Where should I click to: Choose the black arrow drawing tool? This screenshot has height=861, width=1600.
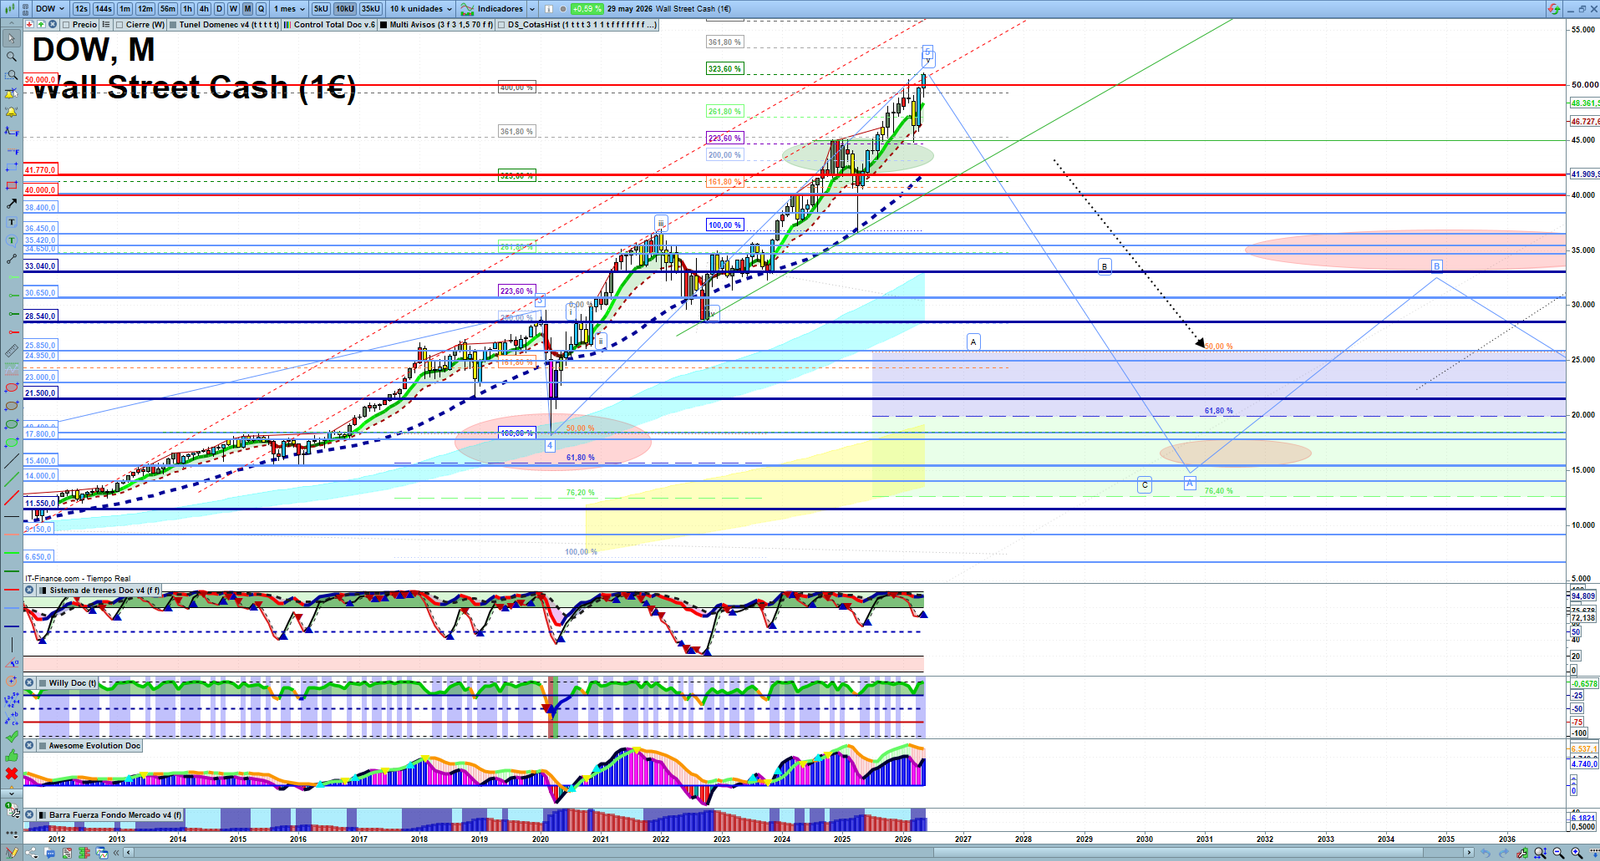click(x=12, y=204)
